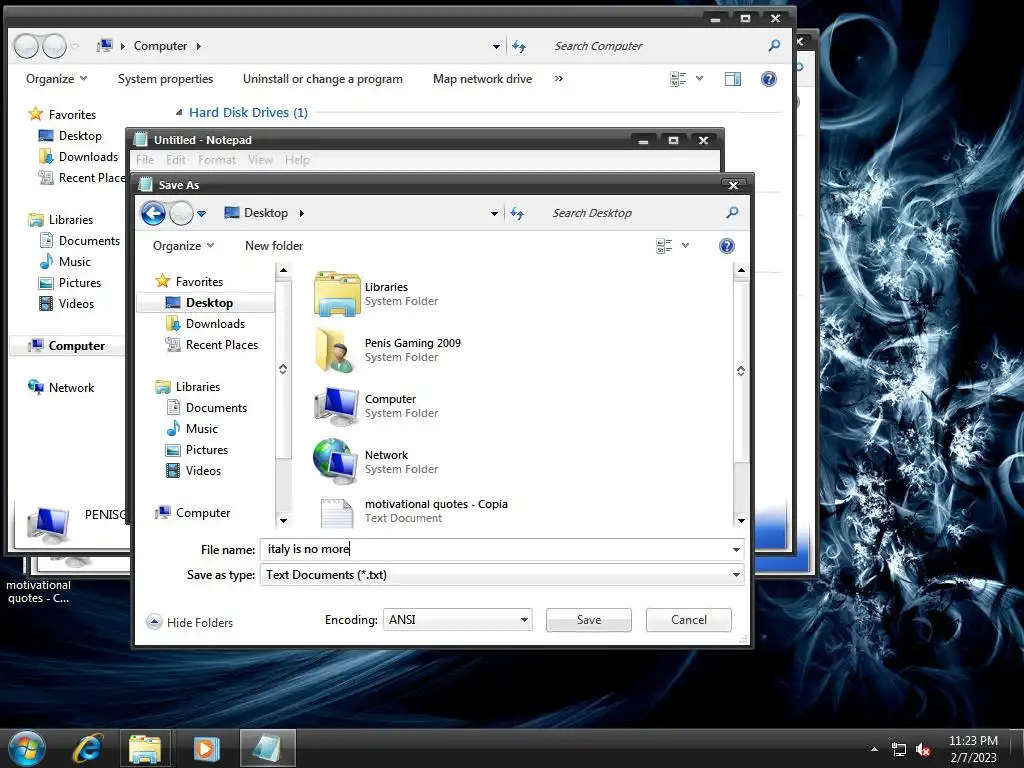This screenshot has height=768, width=1024.
Task: Select Desktop in Save As navigation pane
Action: [x=209, y=303]
